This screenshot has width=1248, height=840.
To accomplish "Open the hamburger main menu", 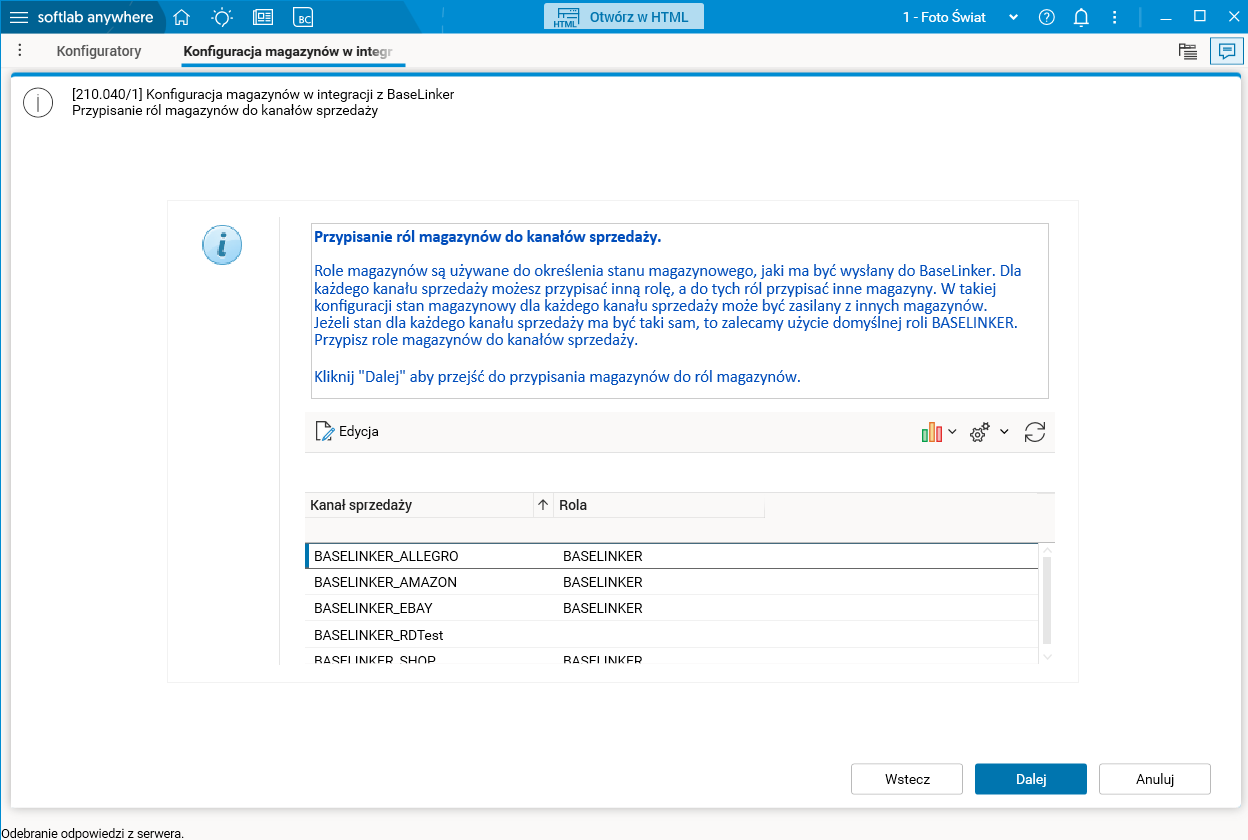I will [19, 17].
